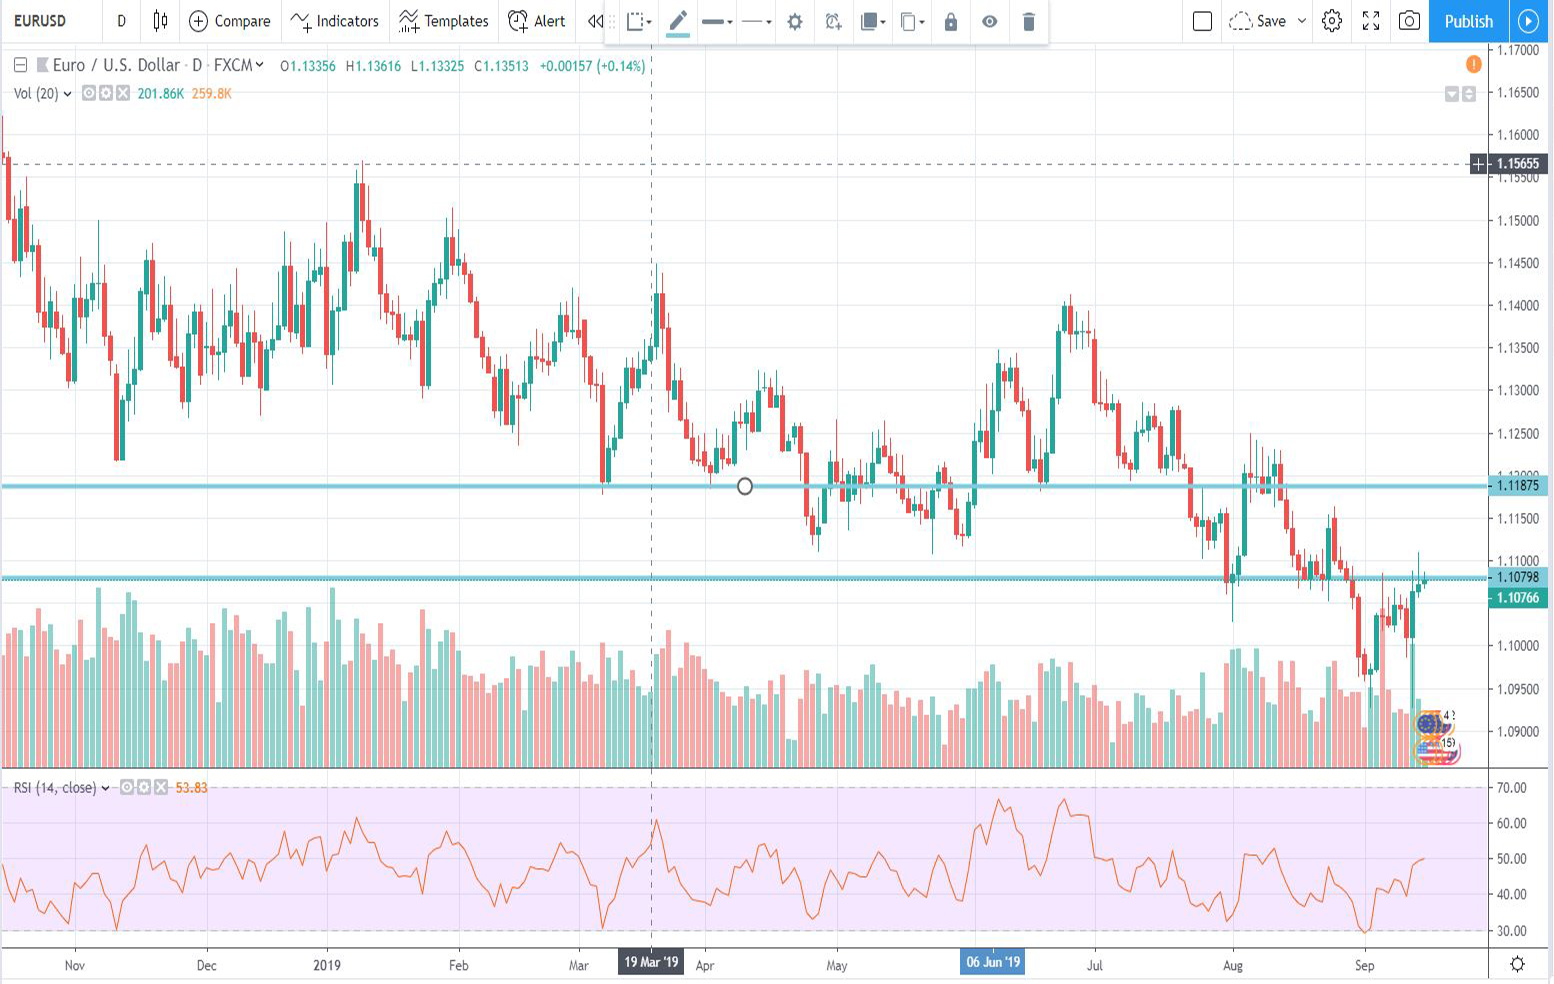Expand the Vol (20) indicator dropdown
Viewport: 1554px width, 984px height.
point(67,94)
